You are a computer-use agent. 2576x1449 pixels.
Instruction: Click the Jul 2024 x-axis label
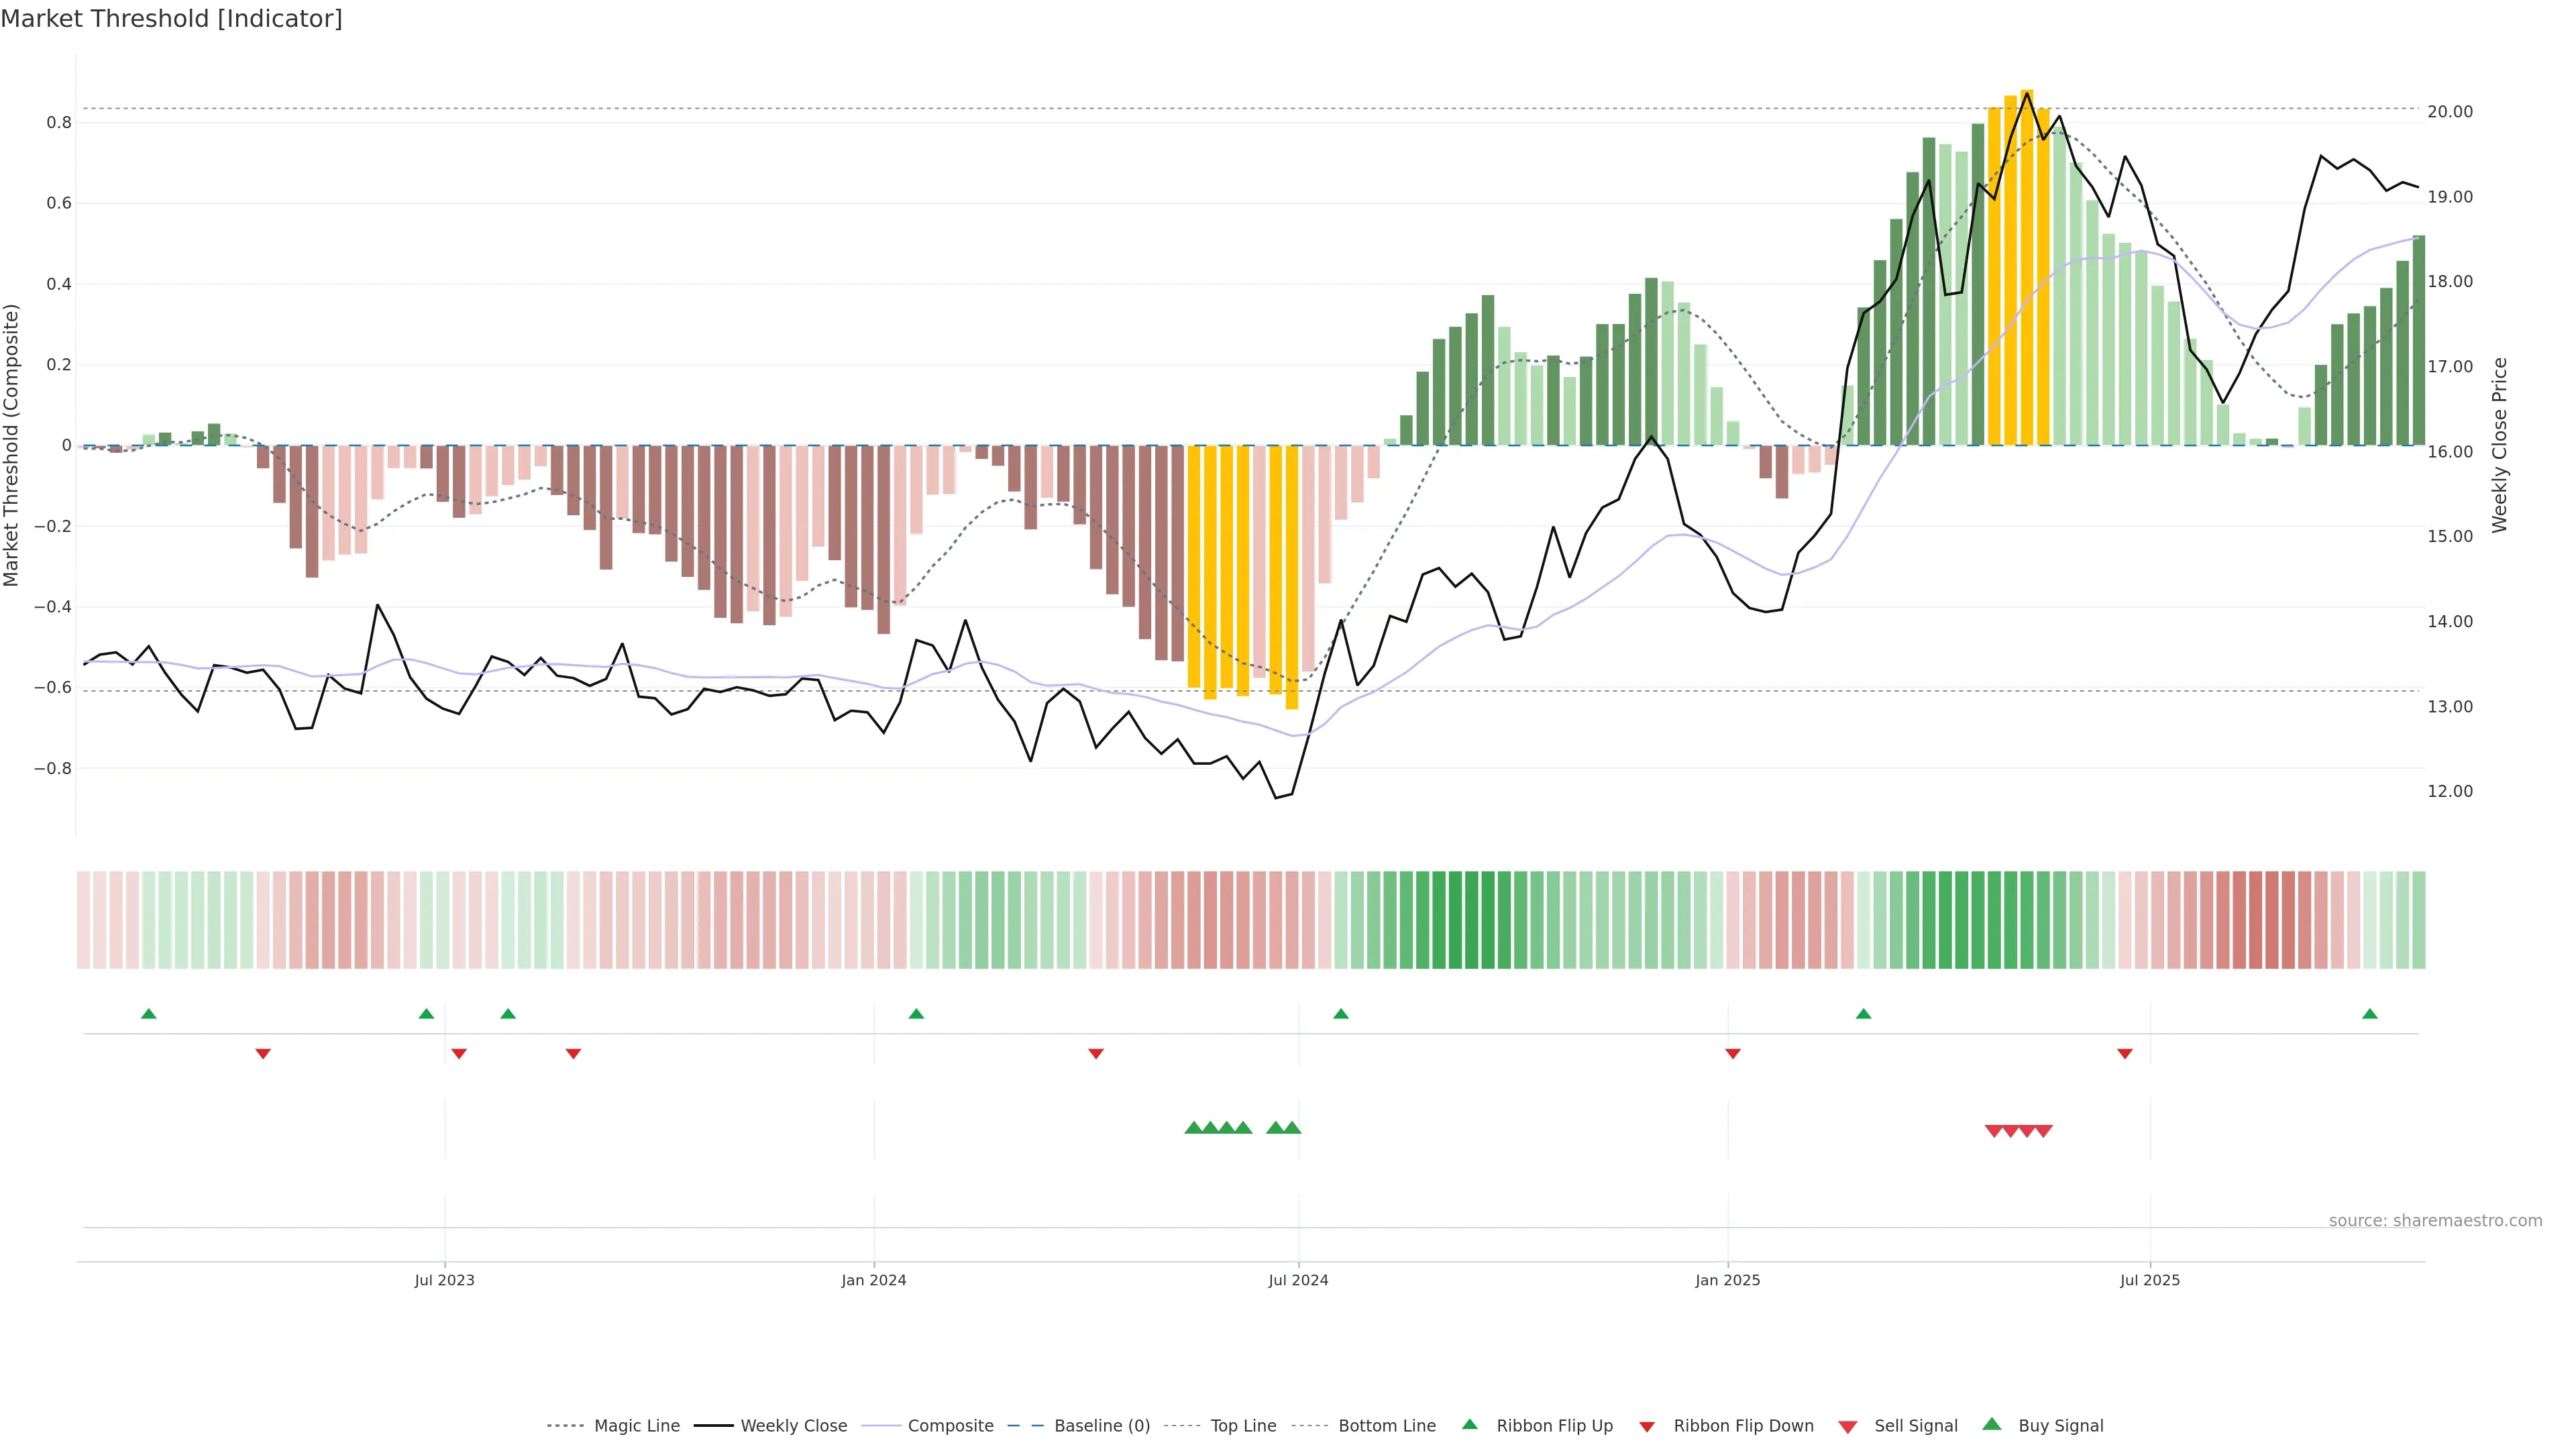(x=1298, y=1280)
